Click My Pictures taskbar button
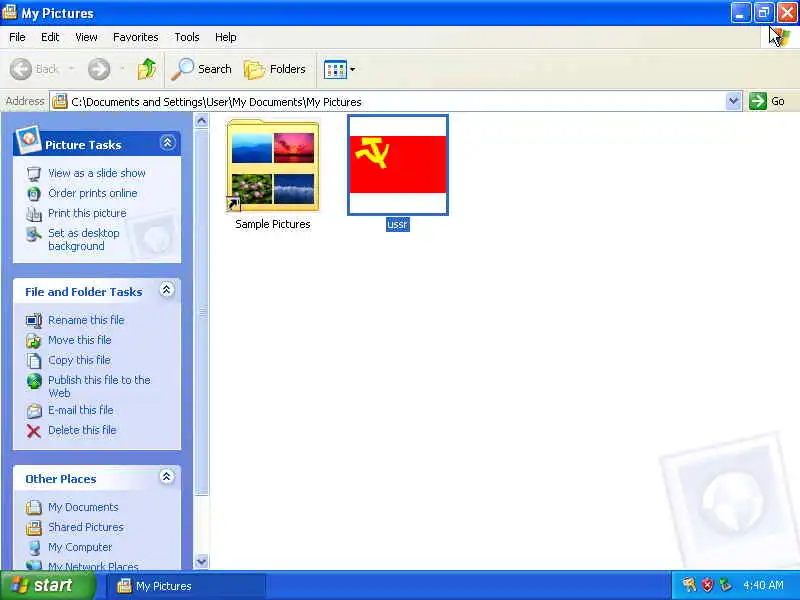 click(x=185, y=586)
